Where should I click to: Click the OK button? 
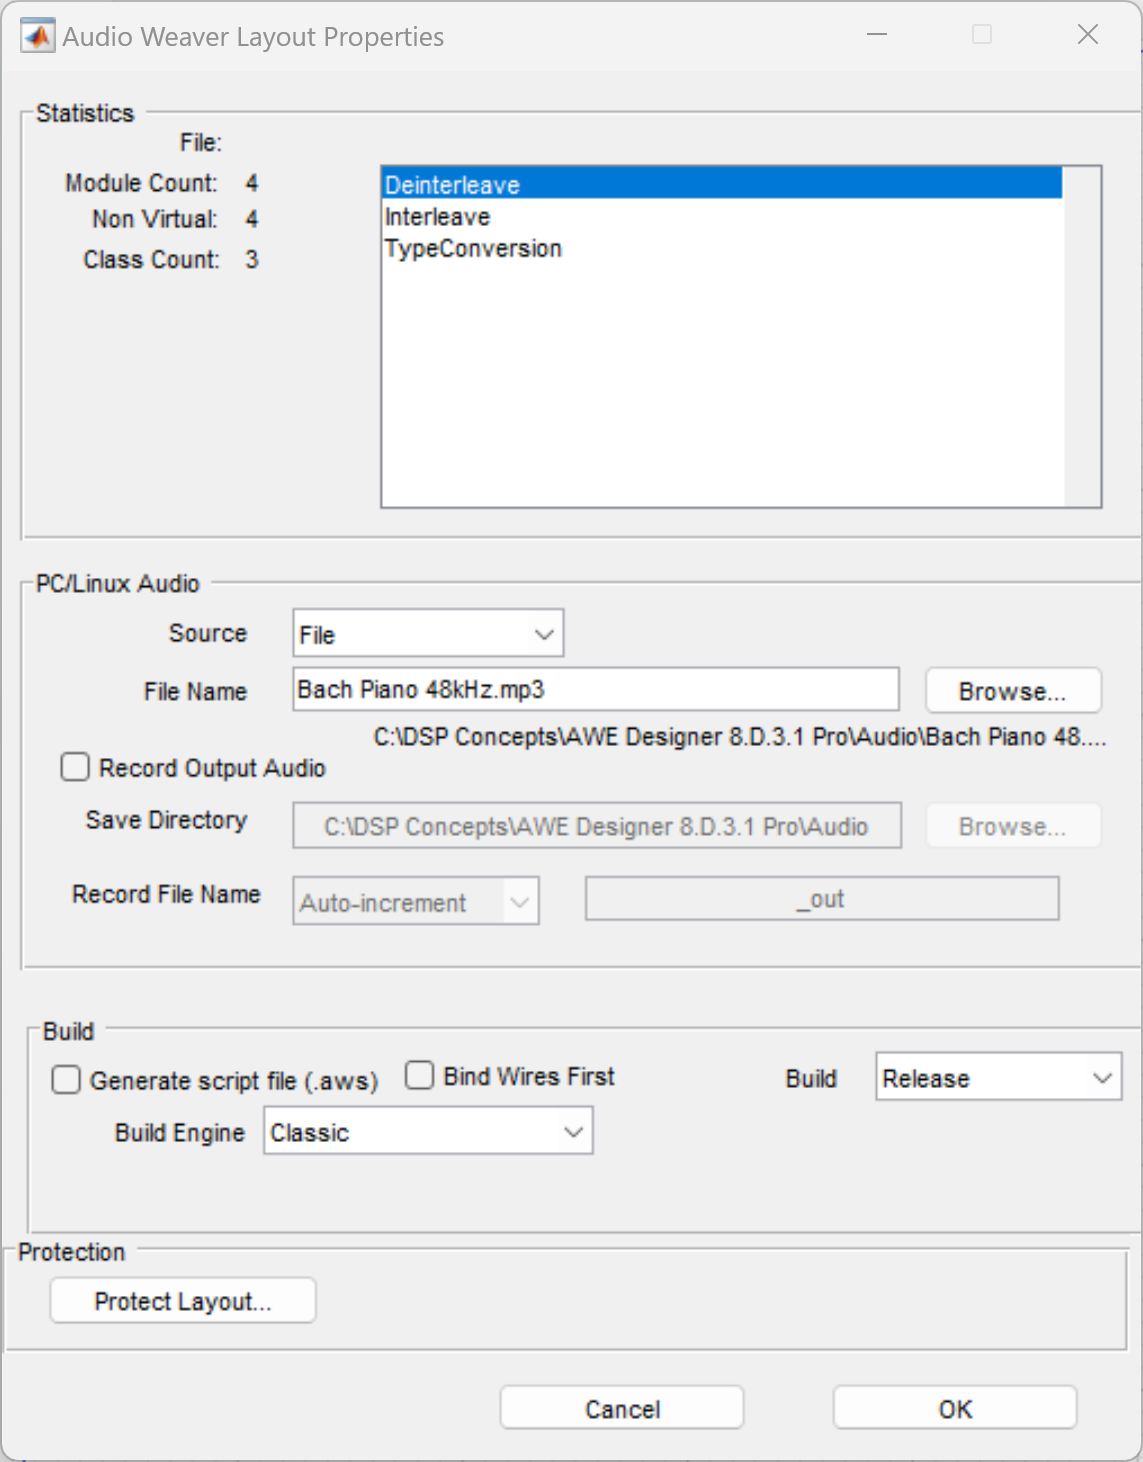click(x=954, y=1408)
